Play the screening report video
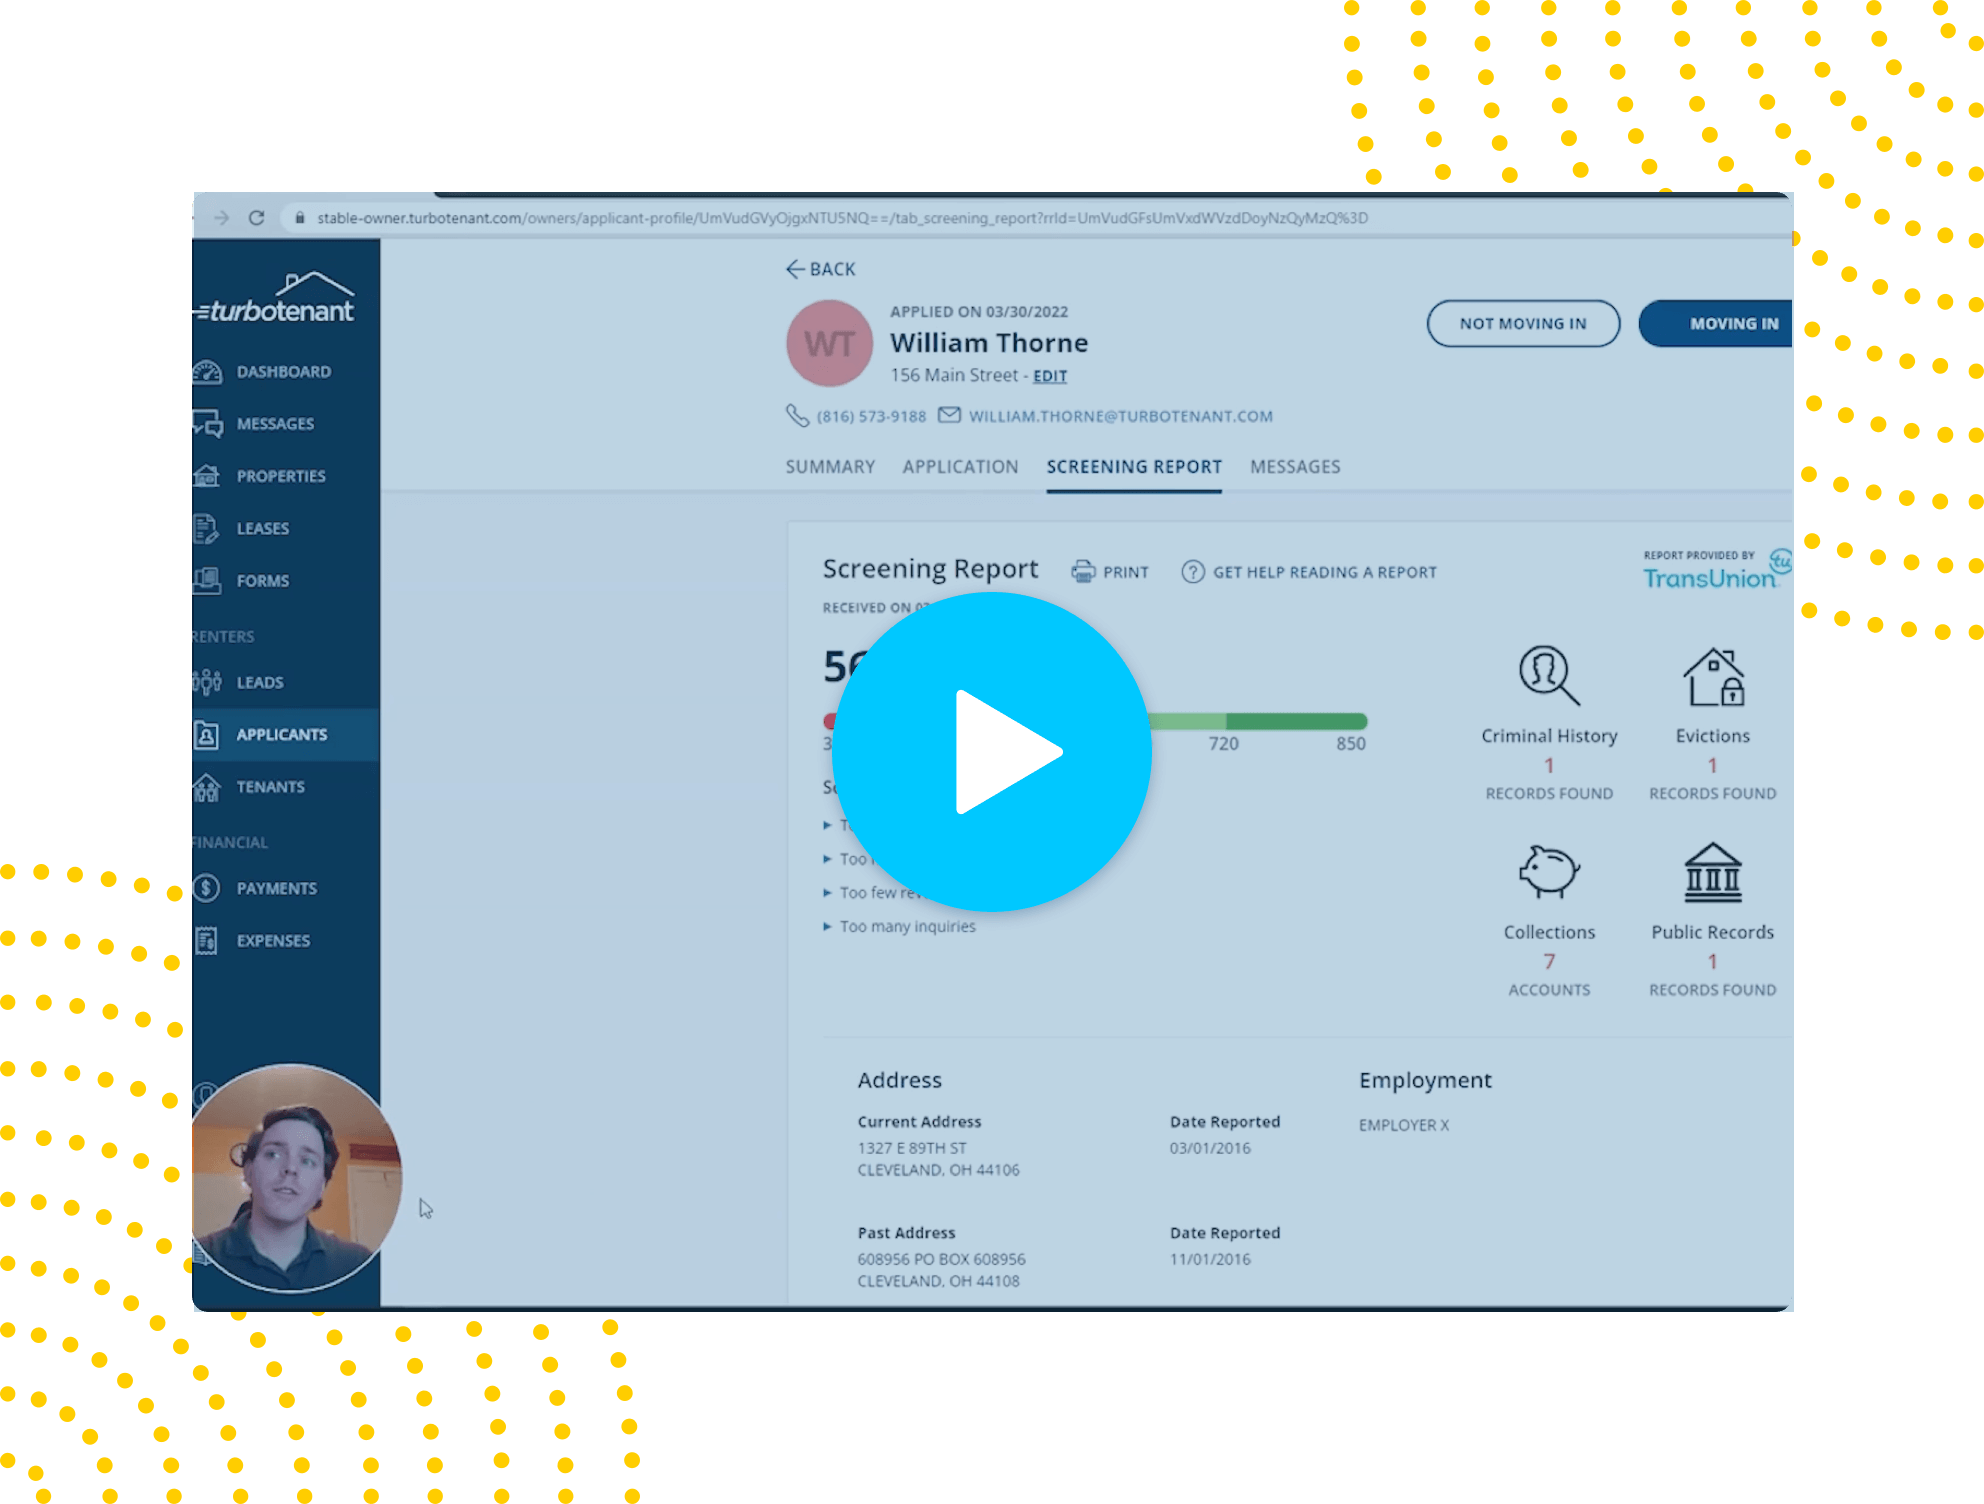Screen dimensions: 1984x1504 [x=991, y=751]
